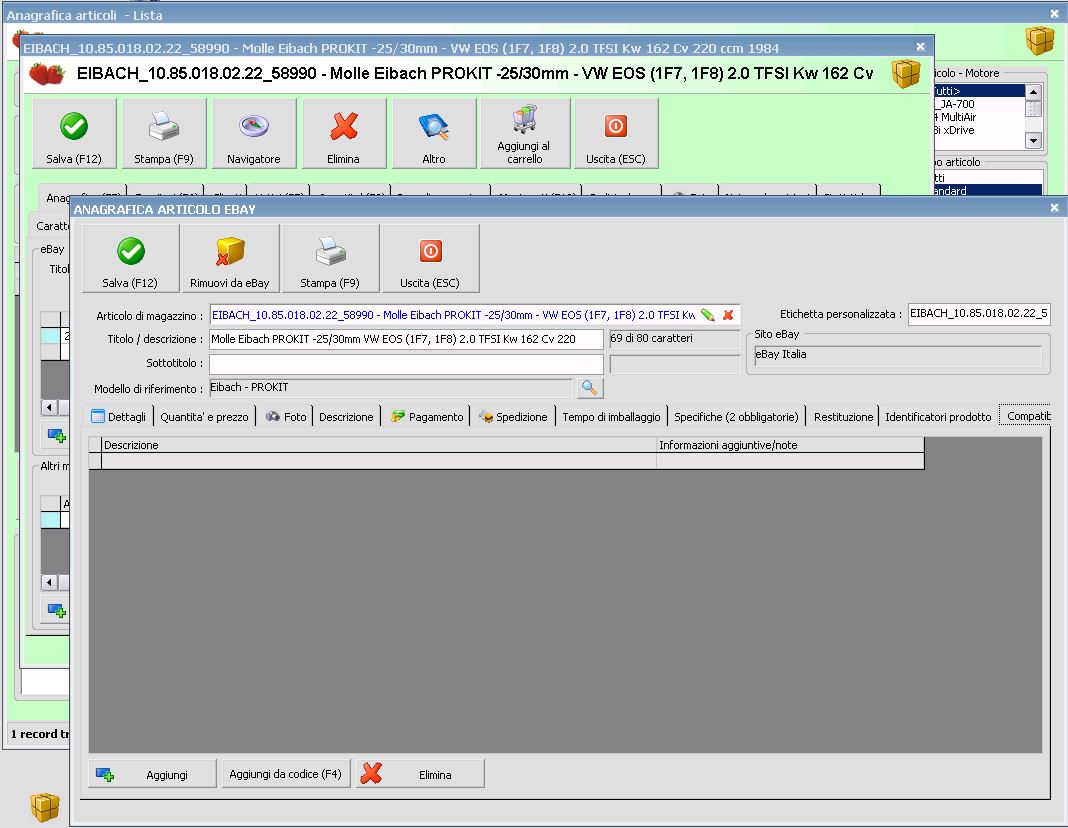Switch to the Descrizione tab
The image size is (1068, 828).
click(x=346, y=417)
